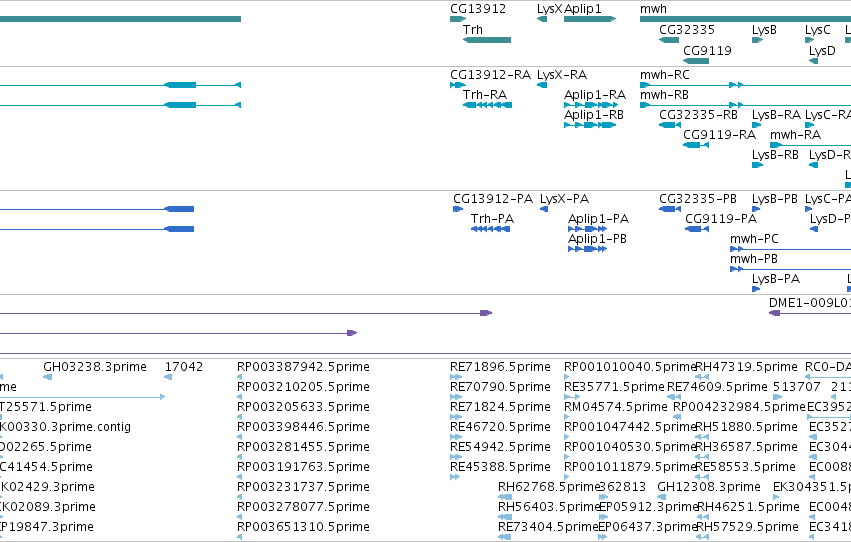
Task: Click the RH57529.5prime EST label
Action: (747, 527)
